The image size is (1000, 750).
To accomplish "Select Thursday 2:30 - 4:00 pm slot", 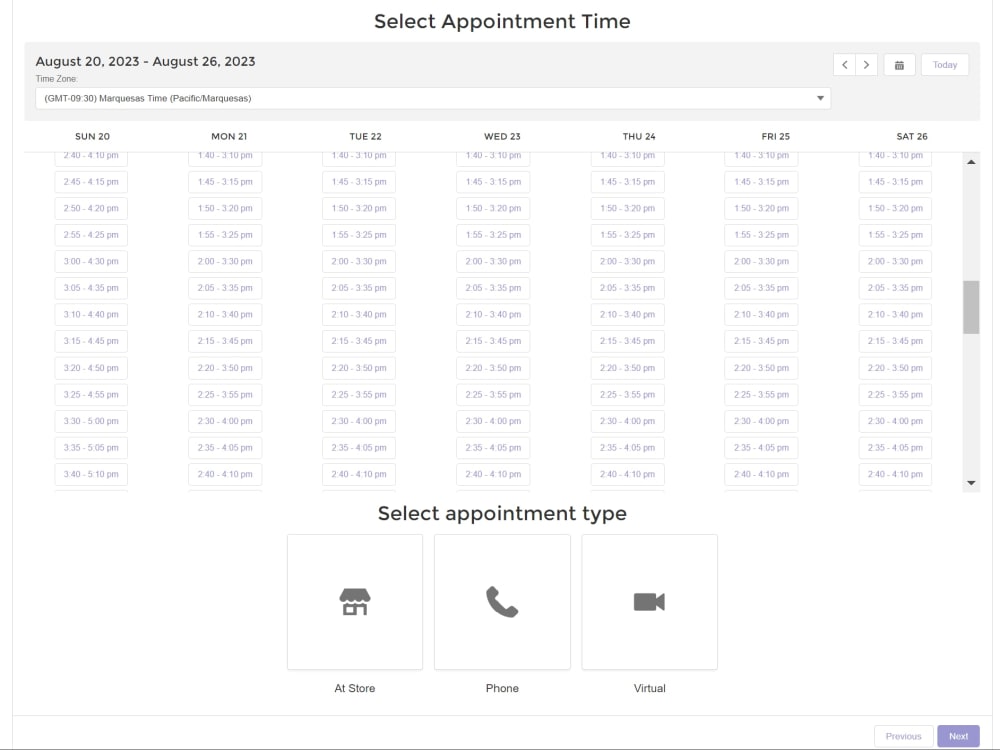I will tap(628, 421).
